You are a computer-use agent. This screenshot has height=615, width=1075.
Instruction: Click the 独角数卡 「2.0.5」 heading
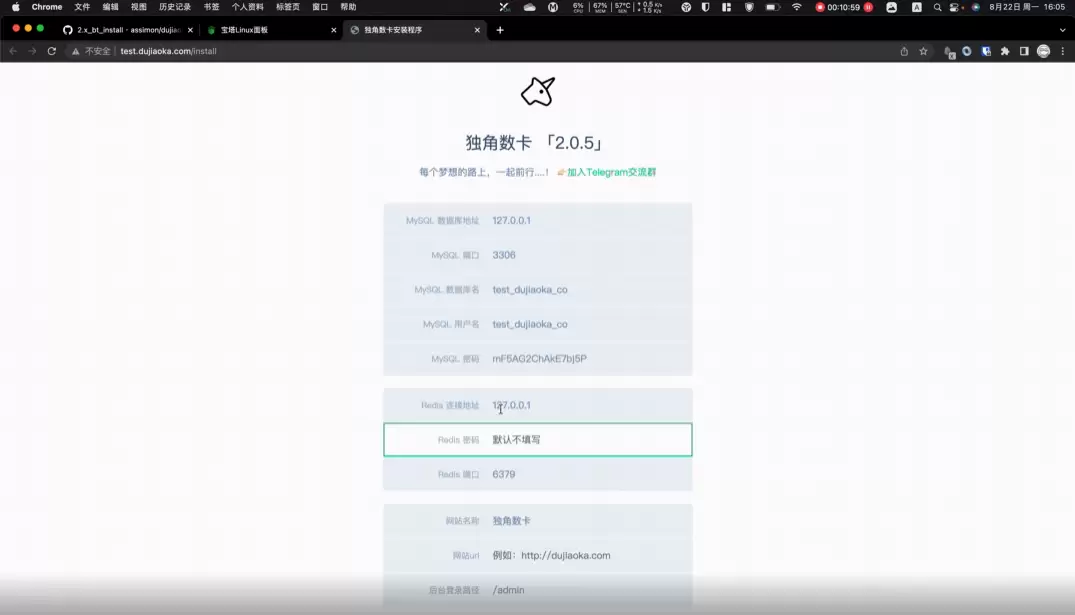535,143
